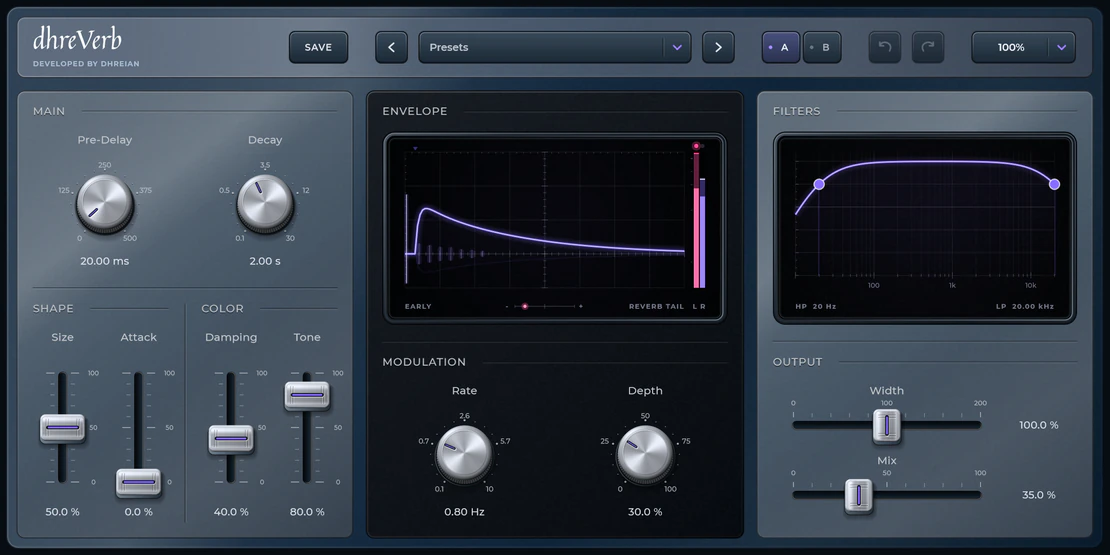
Task: Click the undo arrow icon
Action: [884, 47]
